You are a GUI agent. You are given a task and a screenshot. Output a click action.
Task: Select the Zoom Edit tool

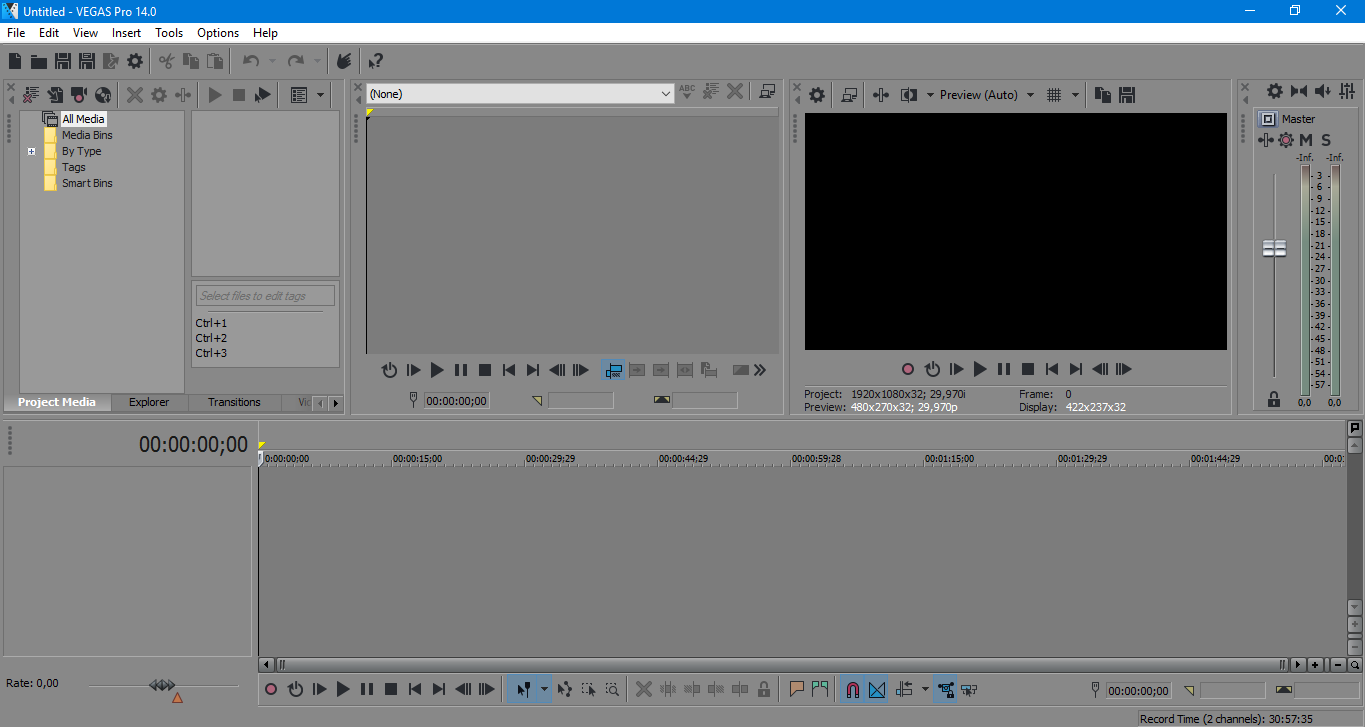612,689
